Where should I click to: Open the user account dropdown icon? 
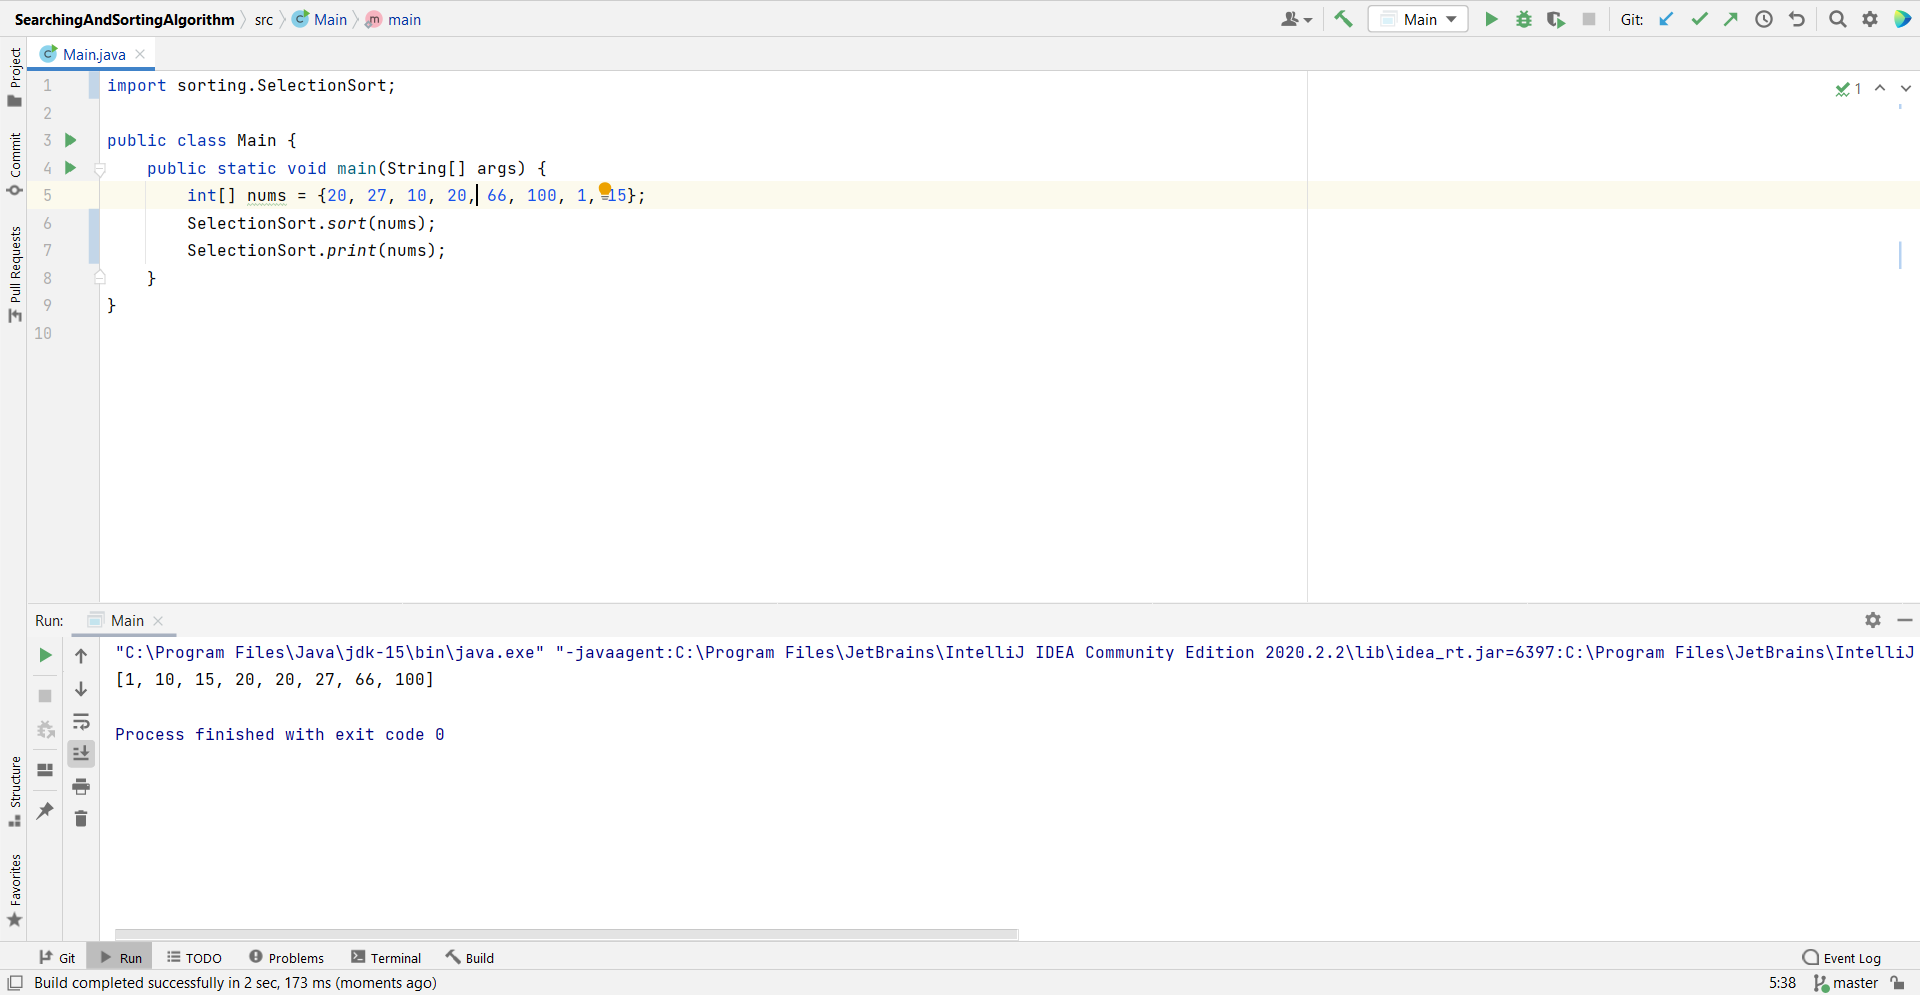click(x=1296, y=19)
